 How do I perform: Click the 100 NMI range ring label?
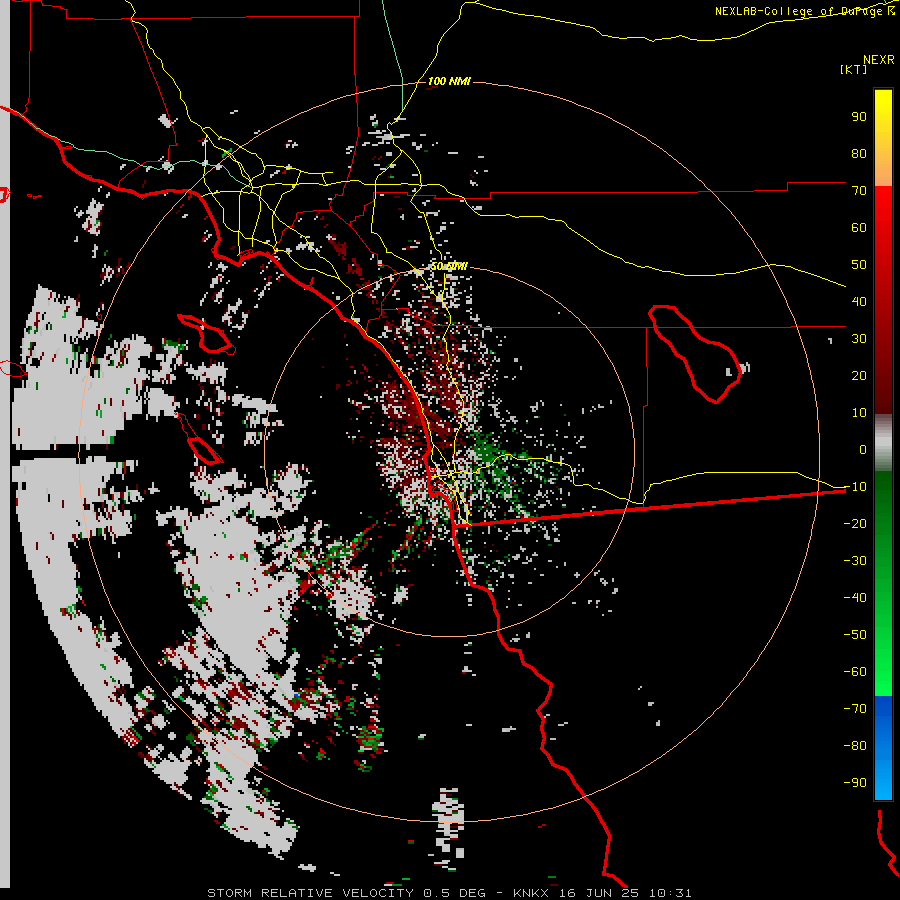click(x=449, y=82)
